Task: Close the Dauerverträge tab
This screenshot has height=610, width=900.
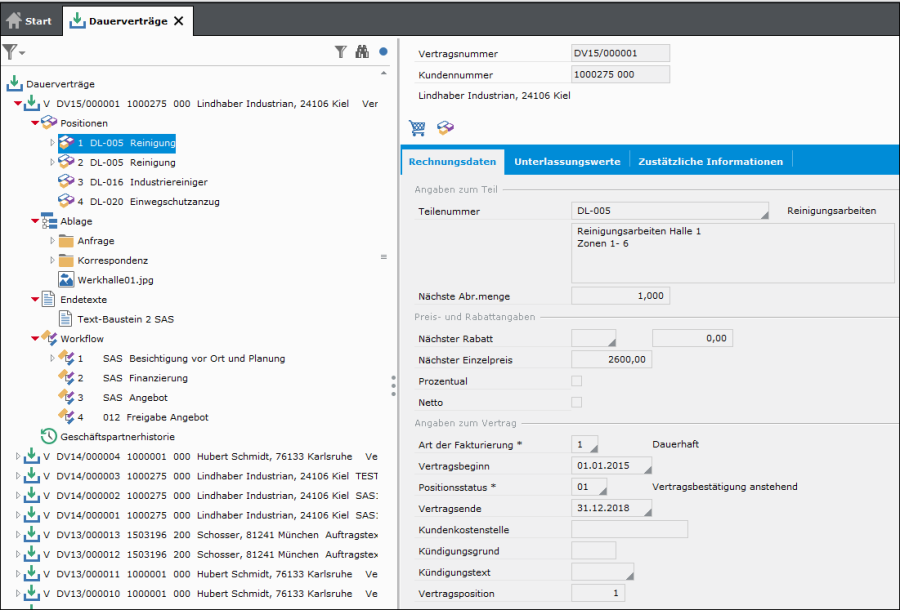Action: [x=179, y=21]
